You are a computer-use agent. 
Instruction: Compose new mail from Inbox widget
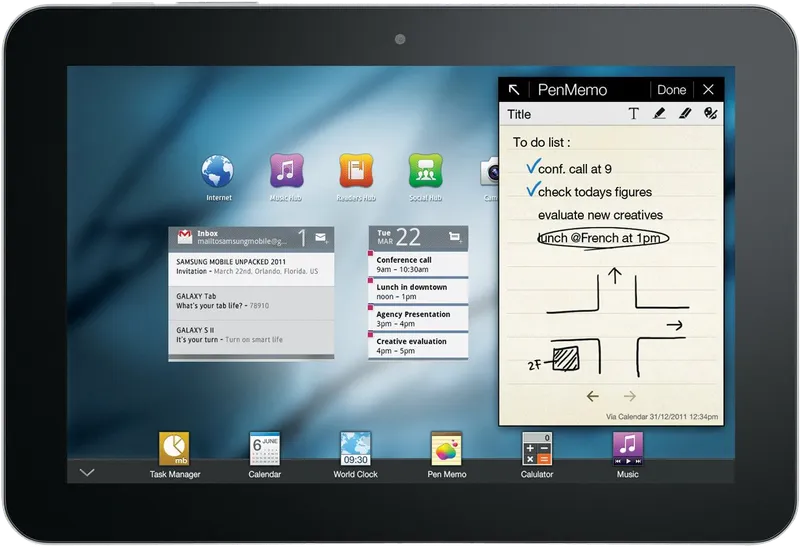point(321,238)
